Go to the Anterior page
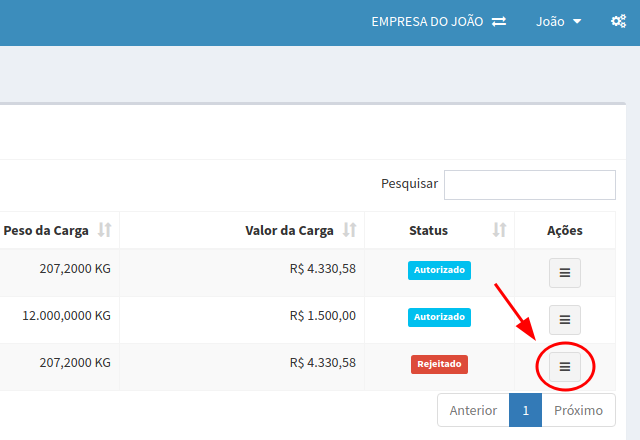Screen dimensions: 640x440 473,410
